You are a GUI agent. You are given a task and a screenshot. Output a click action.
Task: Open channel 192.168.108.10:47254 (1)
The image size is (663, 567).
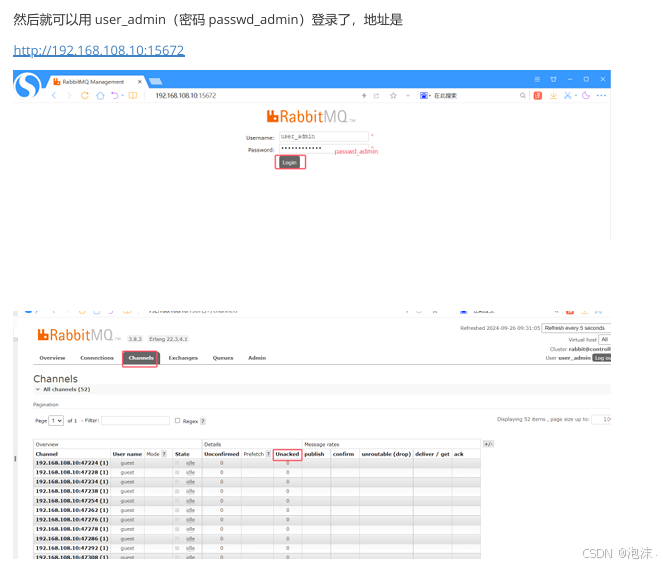point(72,501)
